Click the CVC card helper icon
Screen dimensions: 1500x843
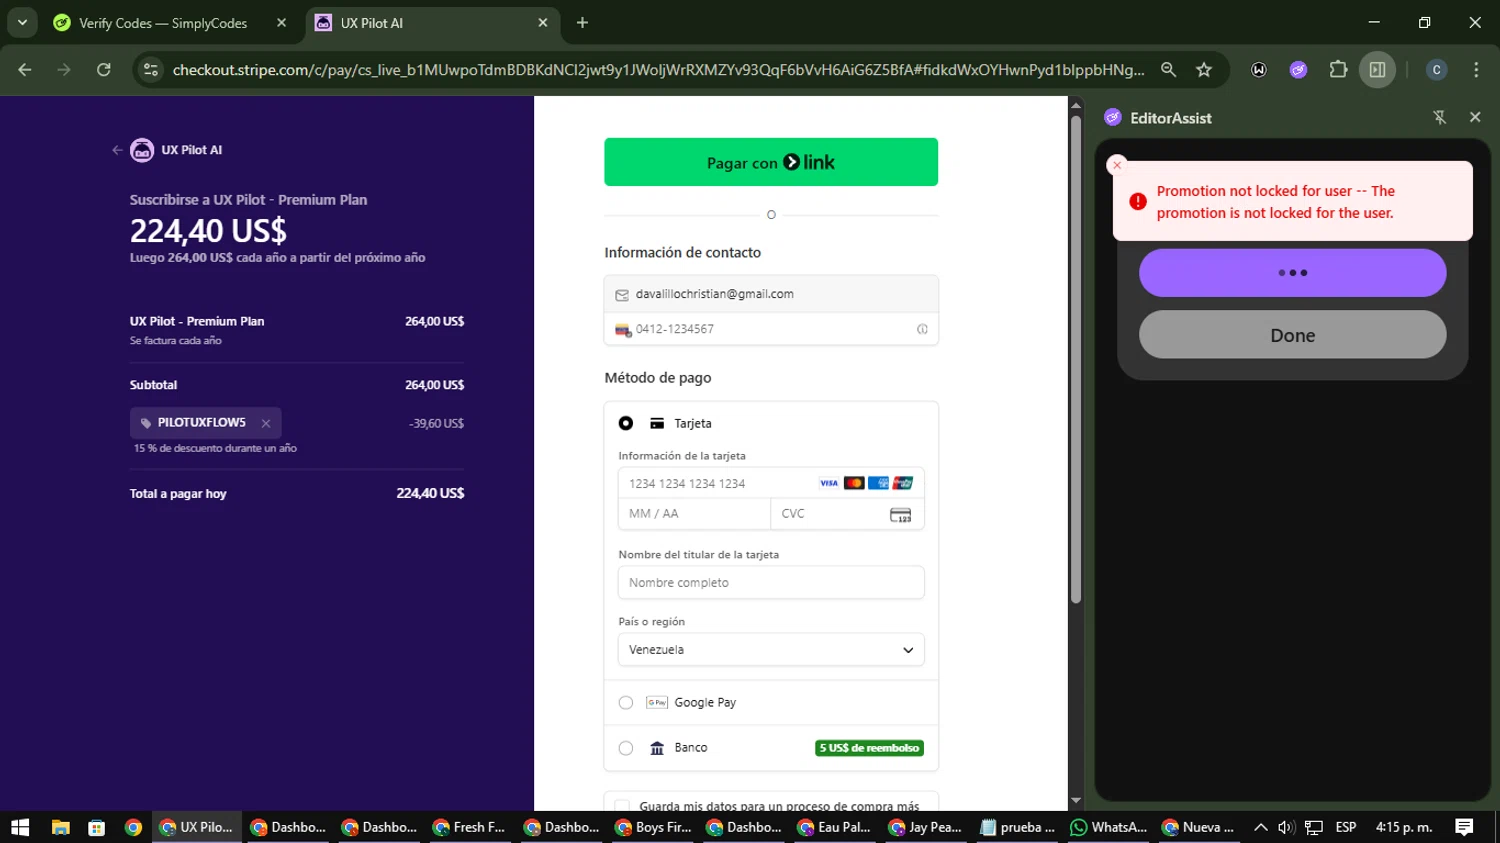click(900, 515)
